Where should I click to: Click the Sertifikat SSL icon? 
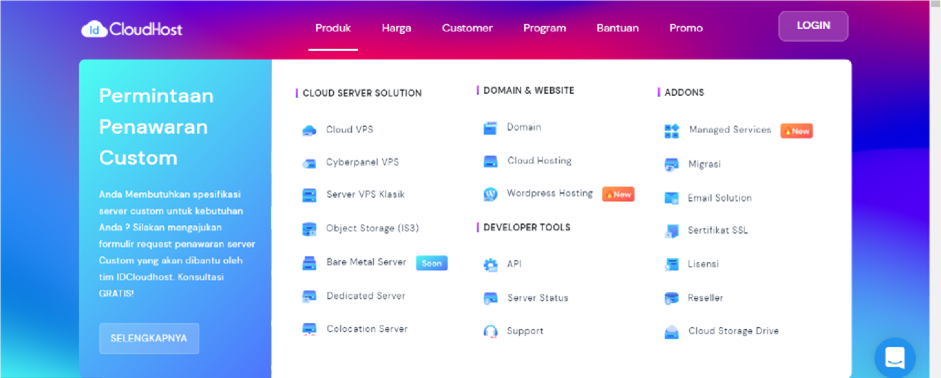[672, 231]
